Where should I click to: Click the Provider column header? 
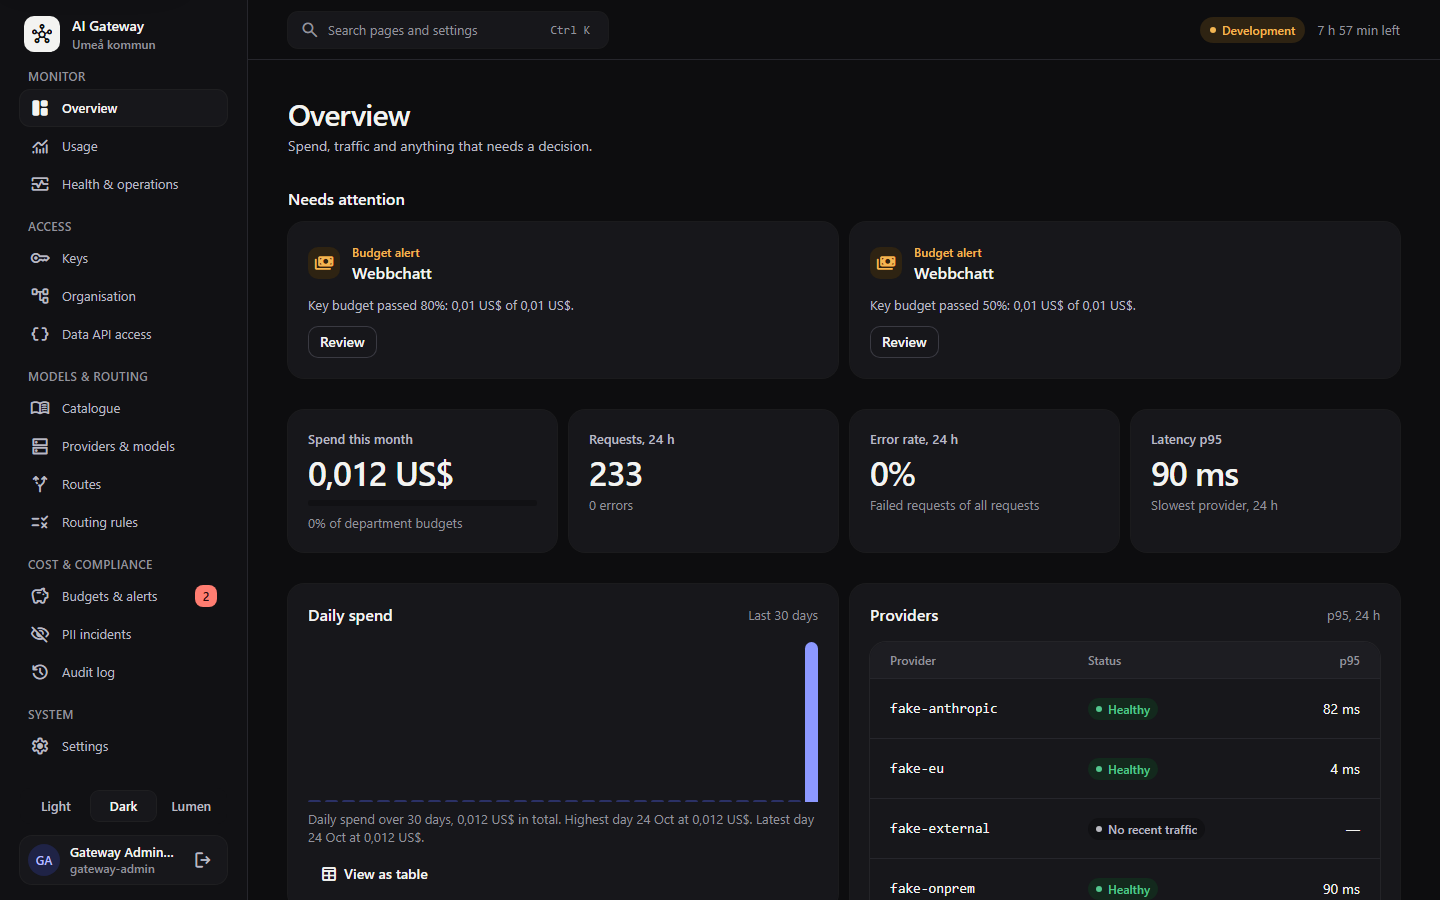click(913, 661)
